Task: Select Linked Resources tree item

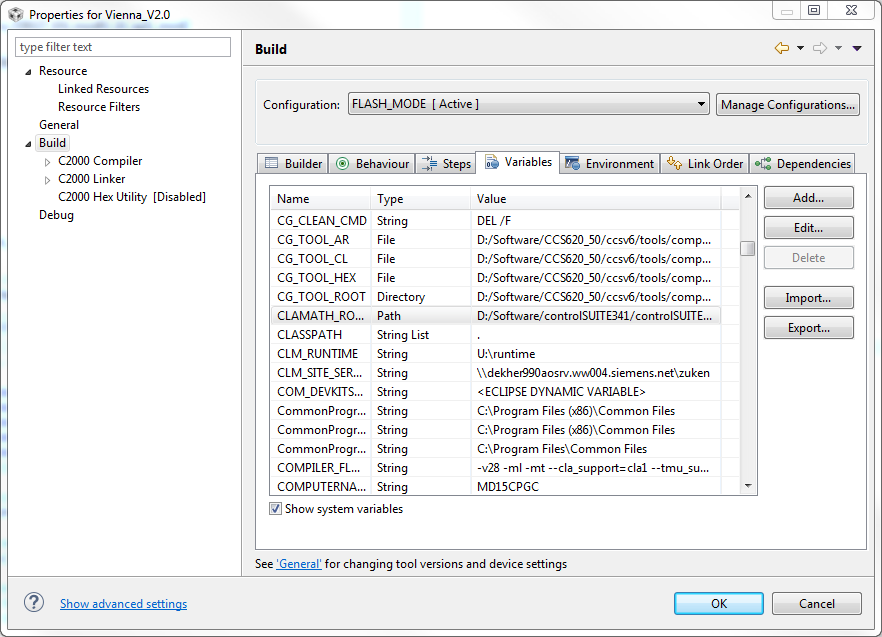Action: (x=104, y=89)
